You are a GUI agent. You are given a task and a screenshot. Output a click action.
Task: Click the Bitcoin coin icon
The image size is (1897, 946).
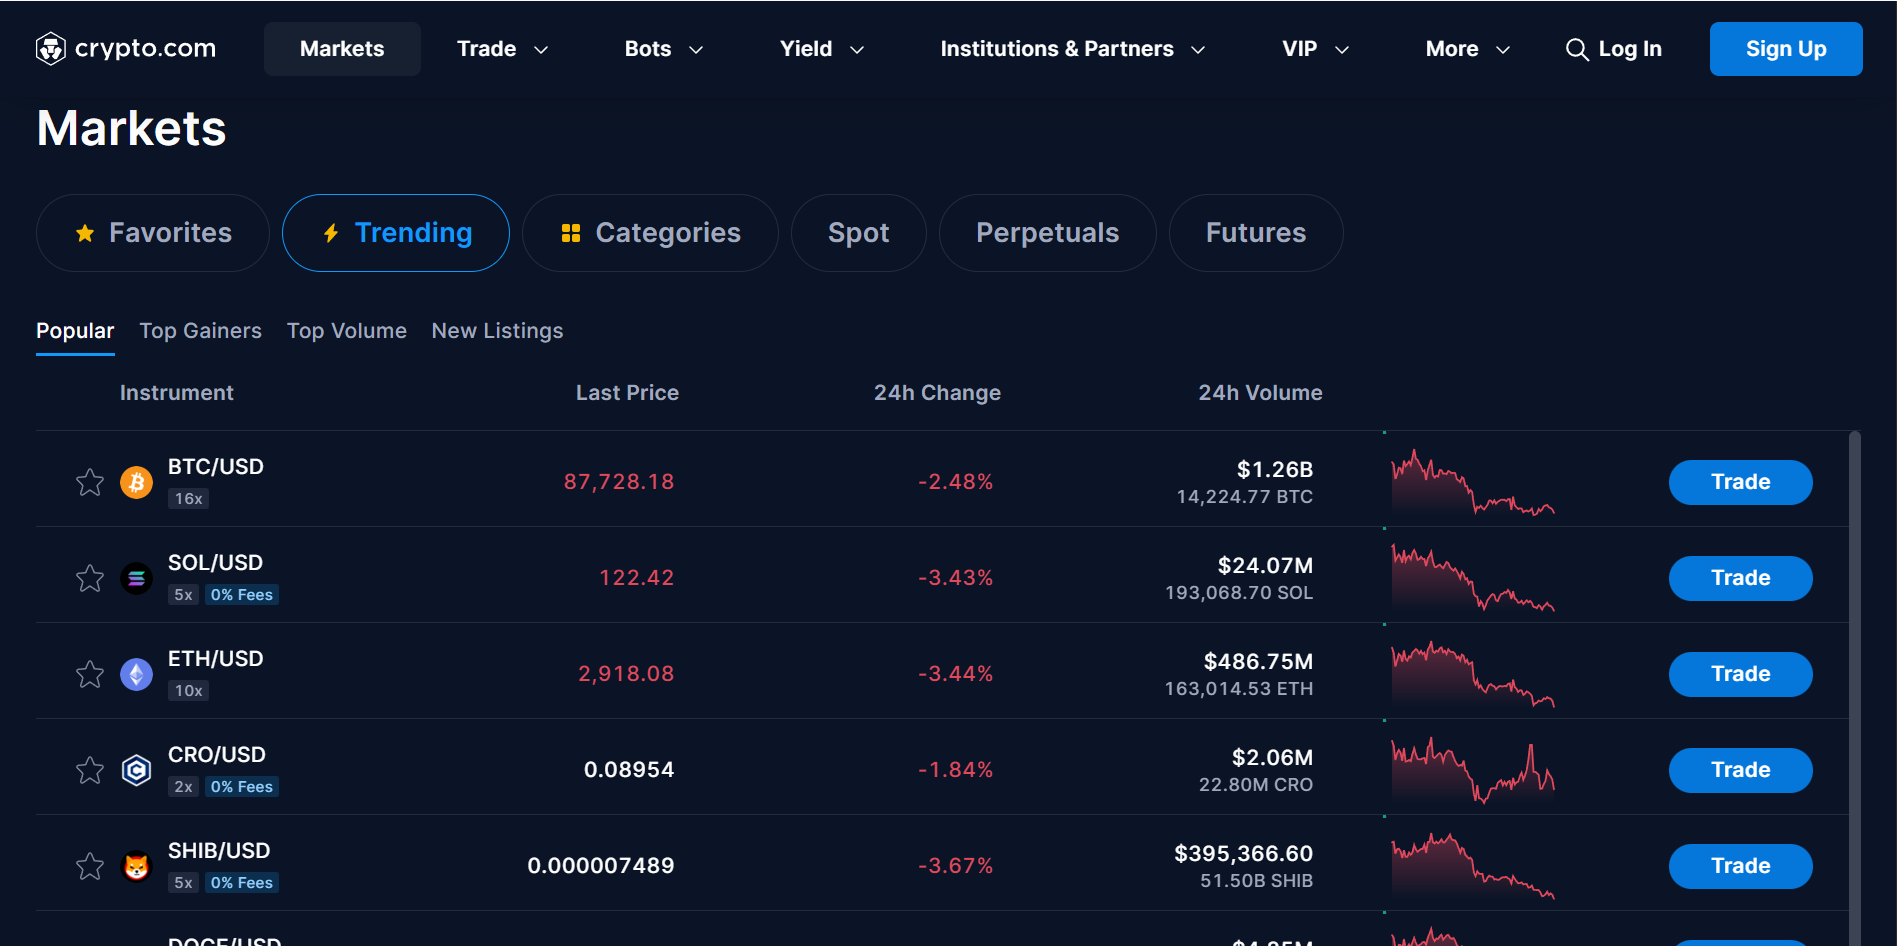click(137, 482)
